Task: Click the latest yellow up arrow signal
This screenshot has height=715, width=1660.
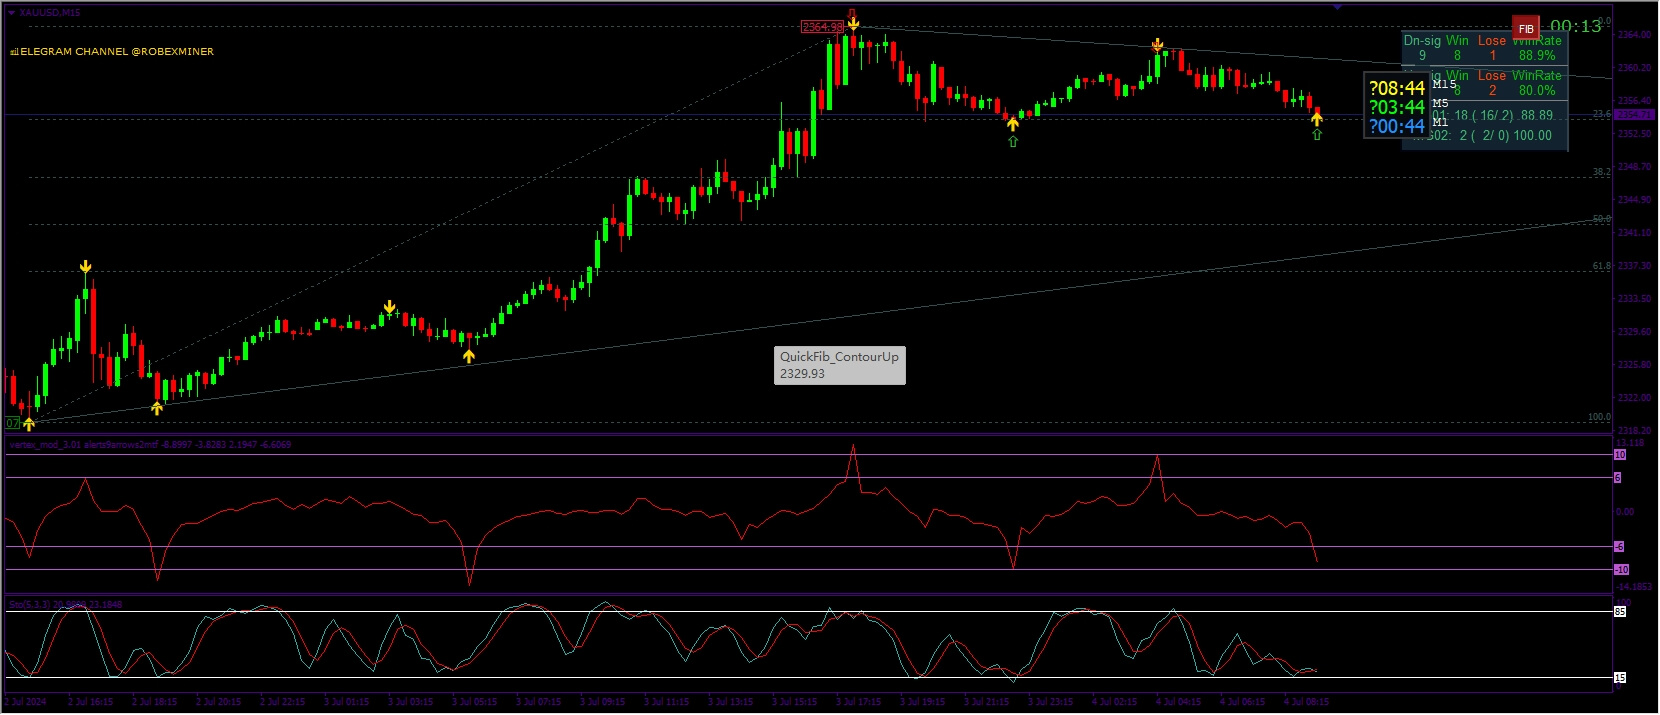Action: [x=1317, y=119]
